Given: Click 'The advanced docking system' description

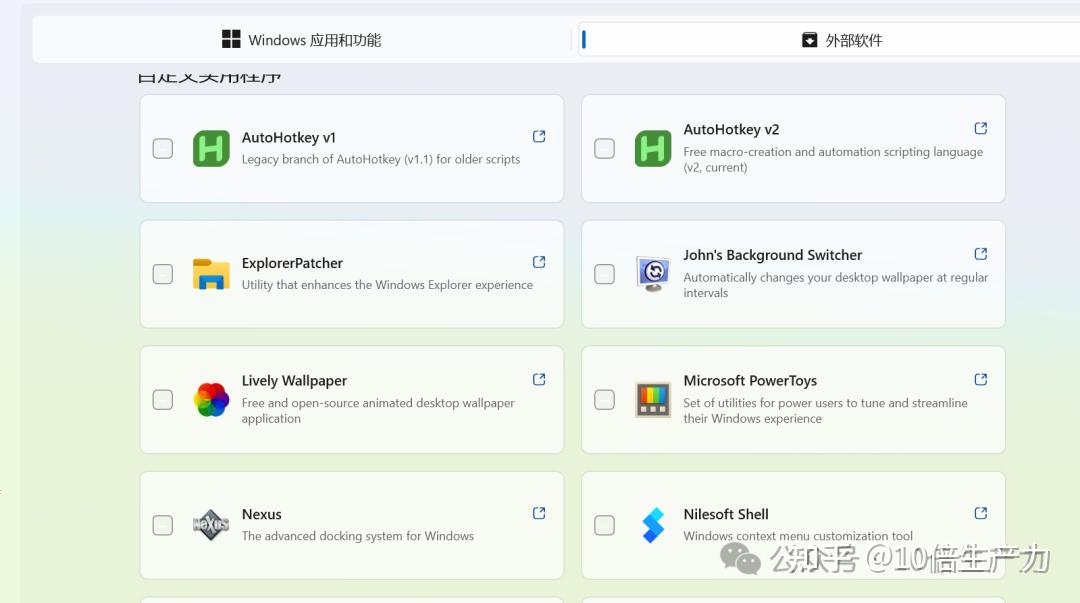Looking at the screenshot, I should tap(357, 535).
